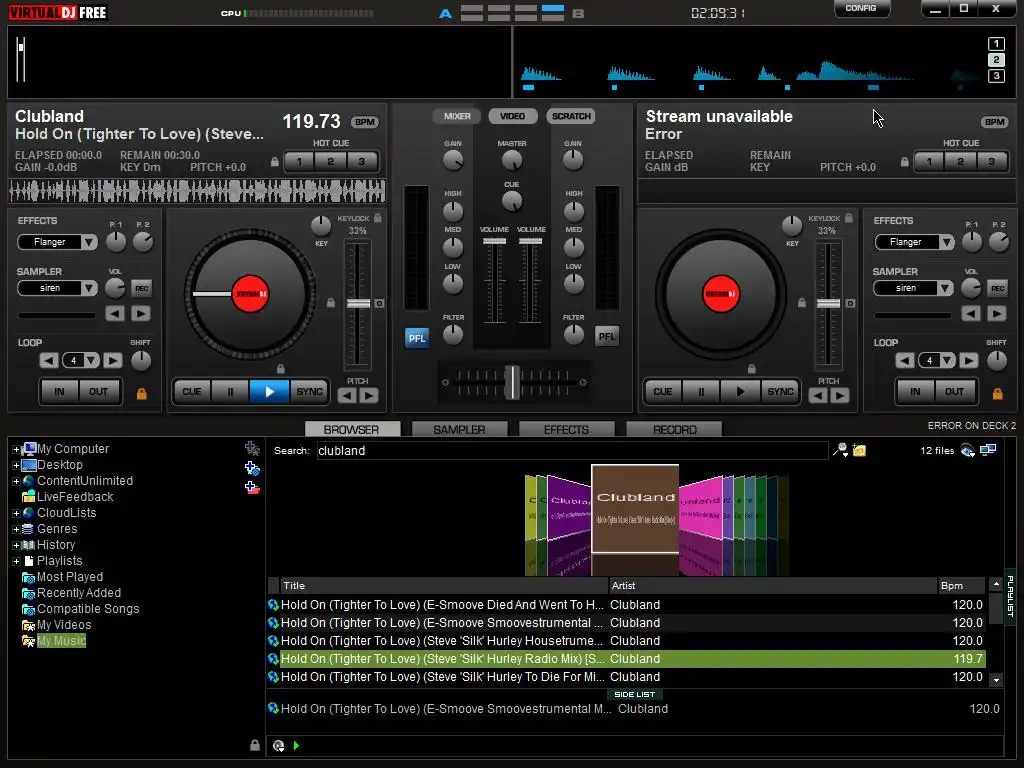1024x768 pixels.
Task: Click the left deck pitch slider
Action: pyautogui.click(x=358, y=304)
